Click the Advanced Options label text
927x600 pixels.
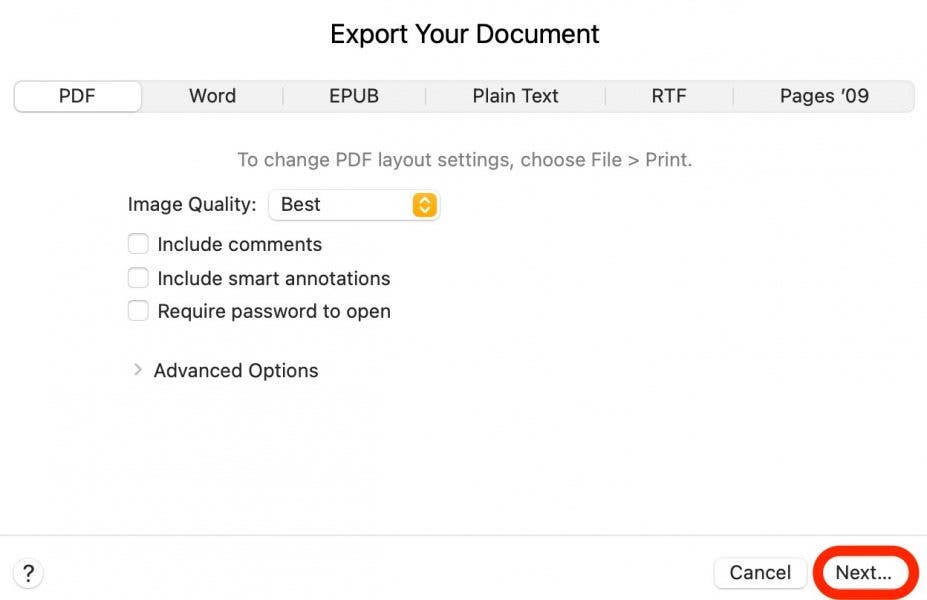point(235,370)
